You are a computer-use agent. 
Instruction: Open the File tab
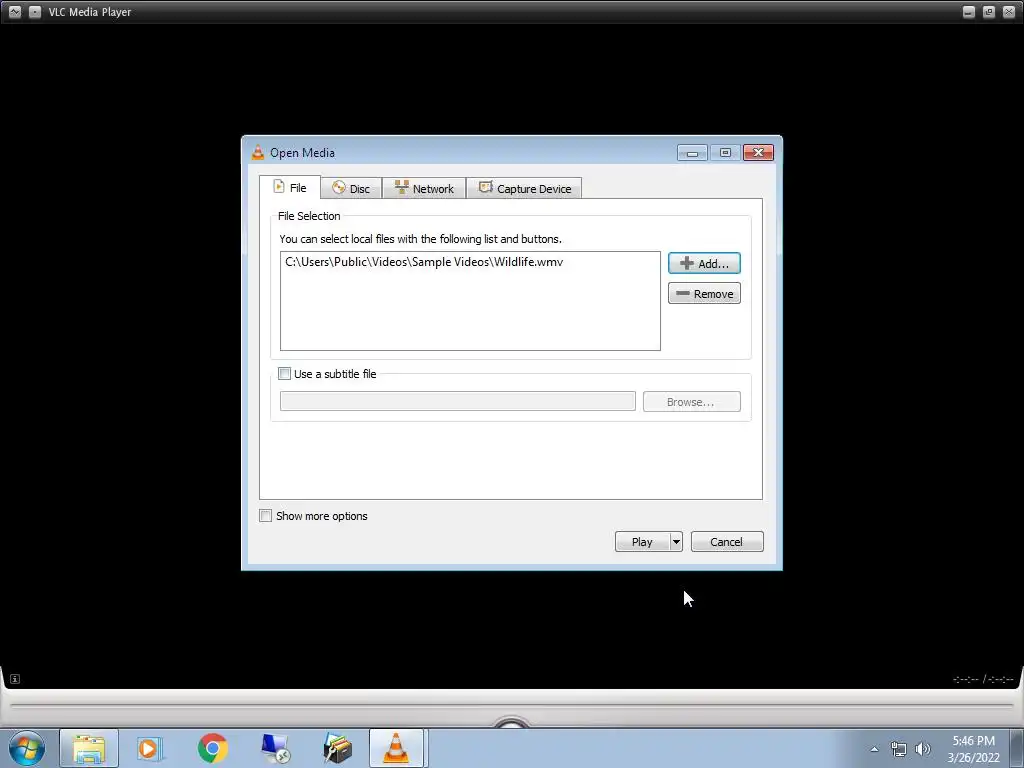click(x=290, y=187)
